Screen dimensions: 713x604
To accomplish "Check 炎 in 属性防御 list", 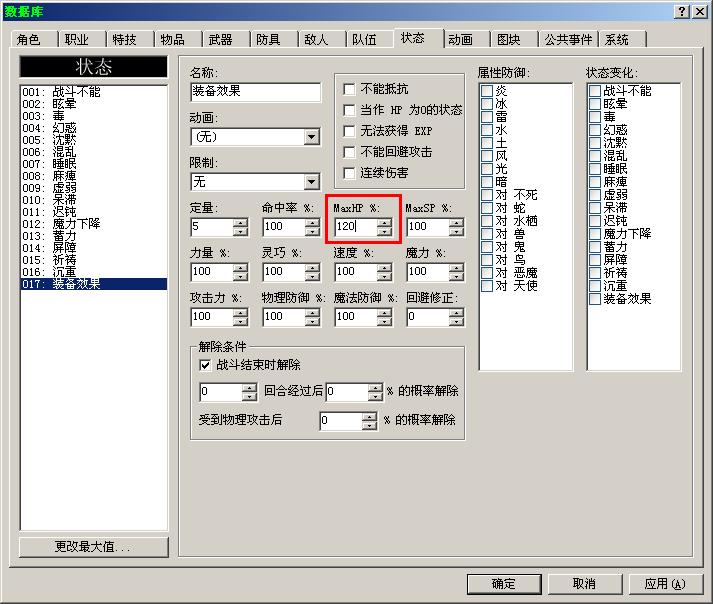I will coord(487,91).
